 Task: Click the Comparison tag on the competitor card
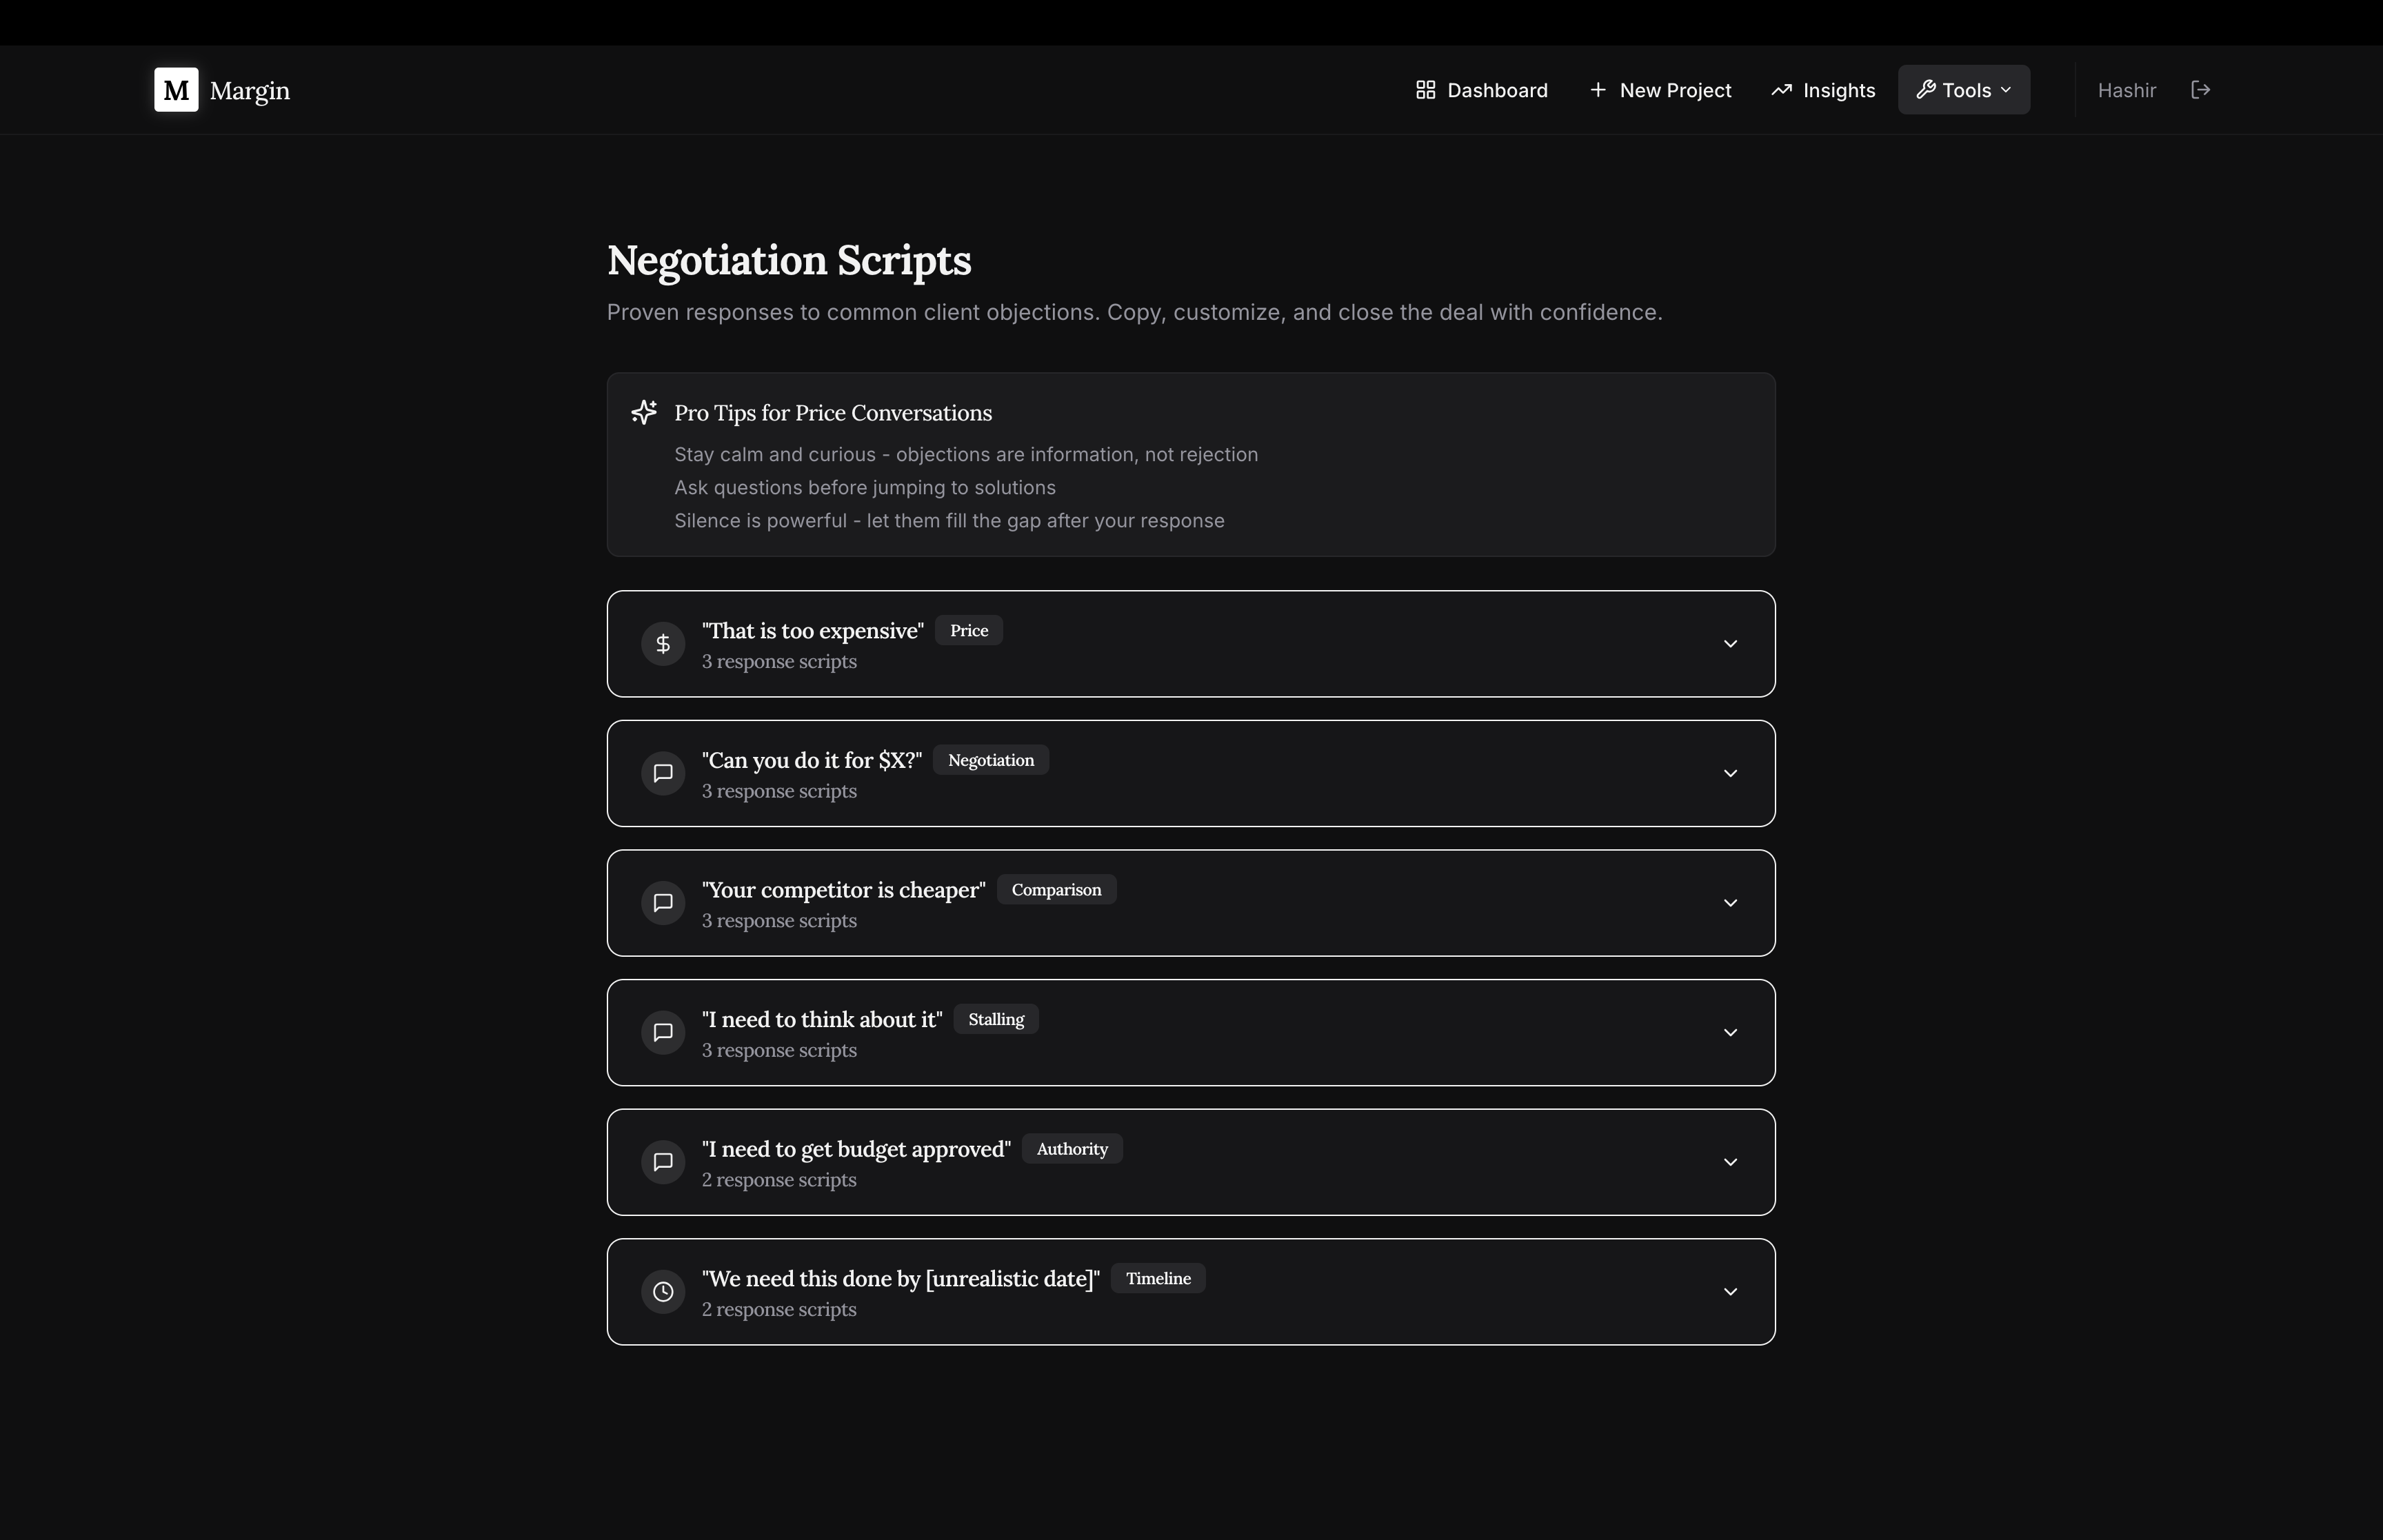tap(1056, 889)
